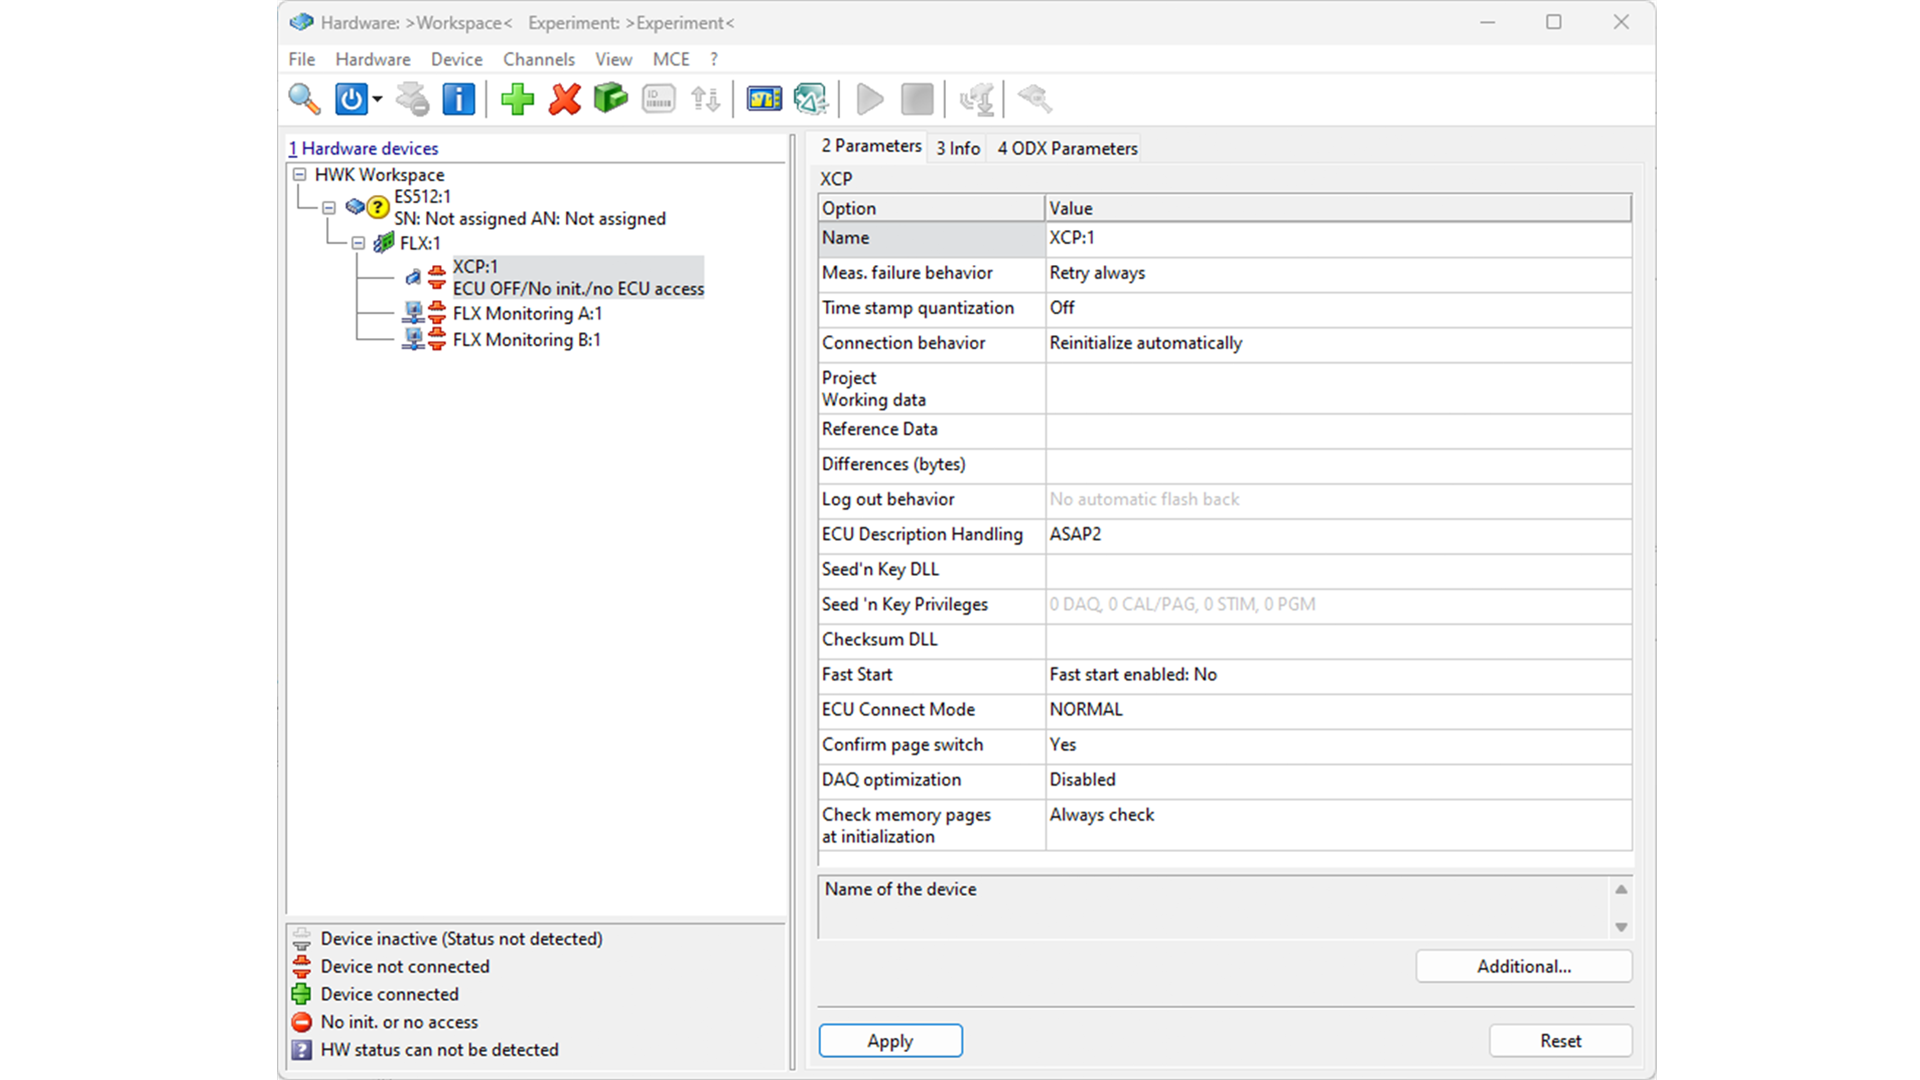Collapse the FLX:1 tree node

point(358,243)
